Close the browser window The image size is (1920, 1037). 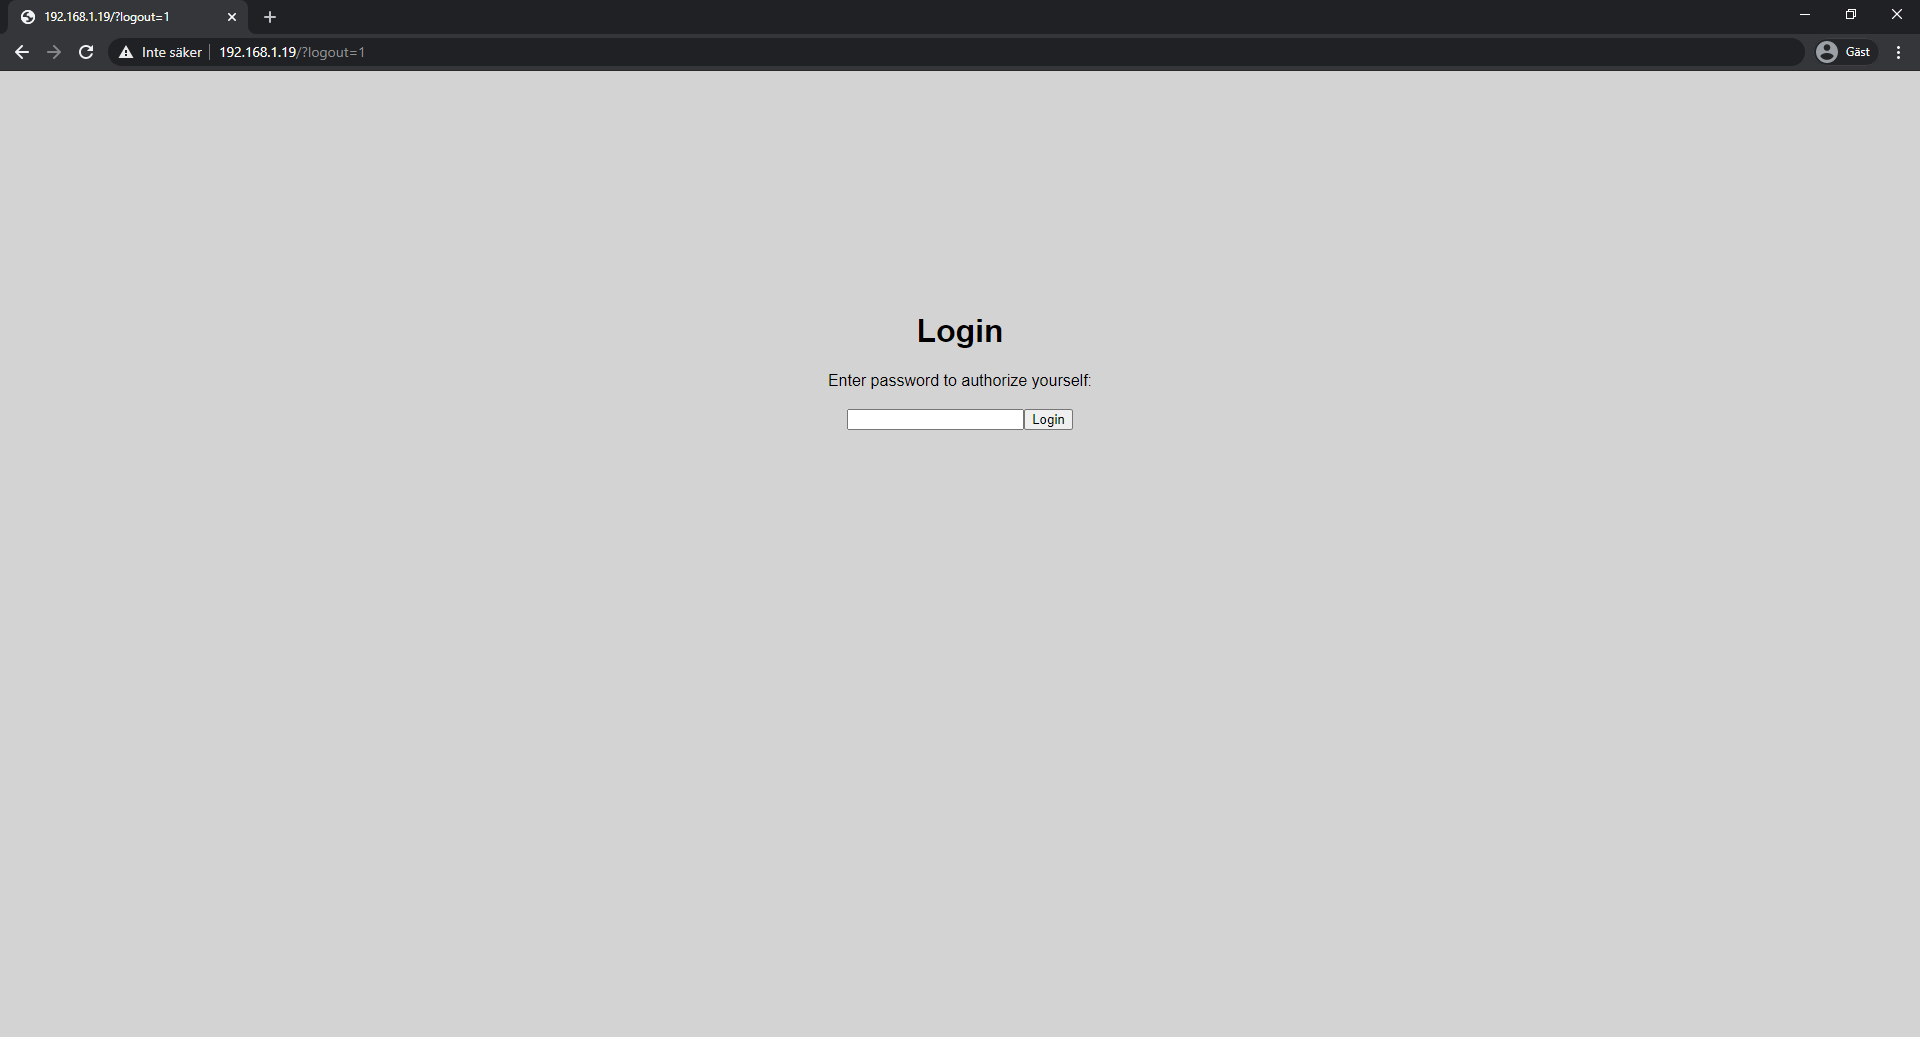pyautogui.click(x=1897, y=15)
